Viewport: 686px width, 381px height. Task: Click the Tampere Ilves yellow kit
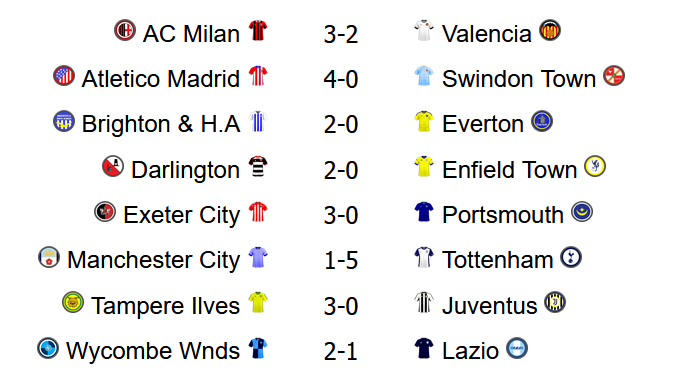pos(258,303)
